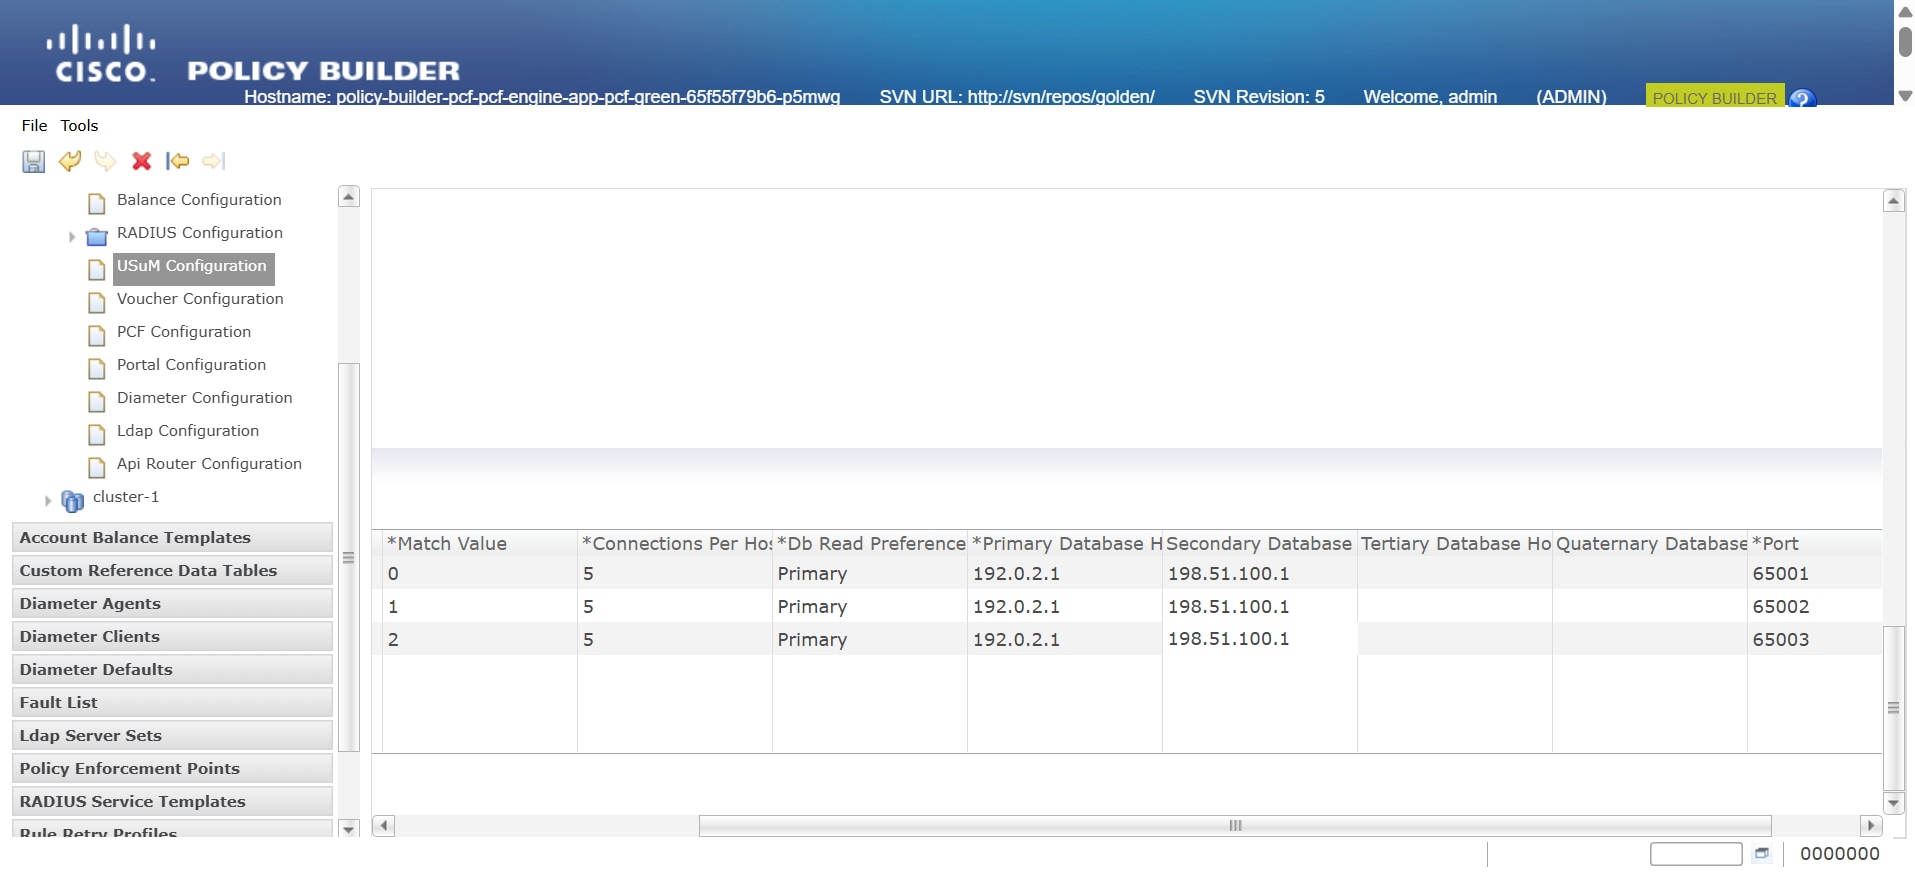
Task: Click the *Connections Per Host column header
Action: pos(675,543)
